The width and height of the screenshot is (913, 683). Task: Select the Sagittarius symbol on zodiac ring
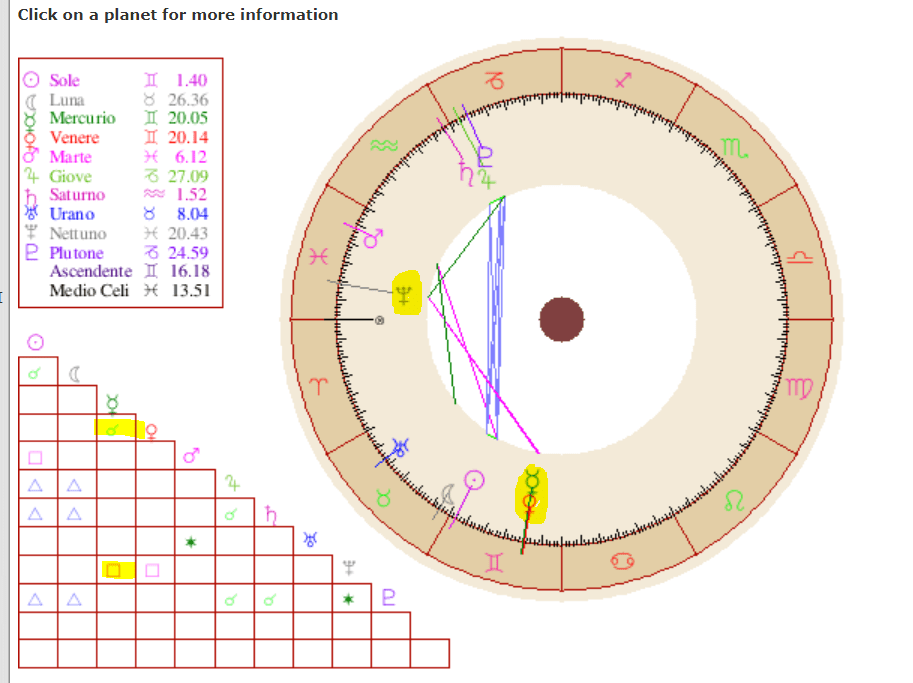624,79
